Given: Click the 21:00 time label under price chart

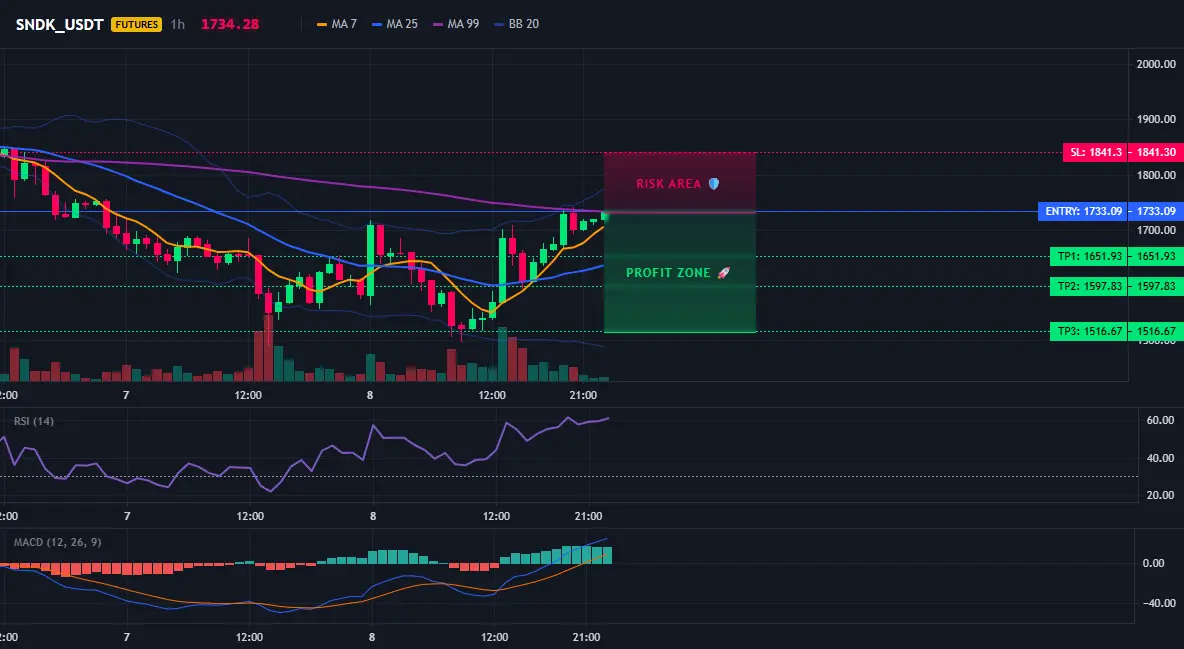Looking at the screenshot, I should tap(583, 395).
